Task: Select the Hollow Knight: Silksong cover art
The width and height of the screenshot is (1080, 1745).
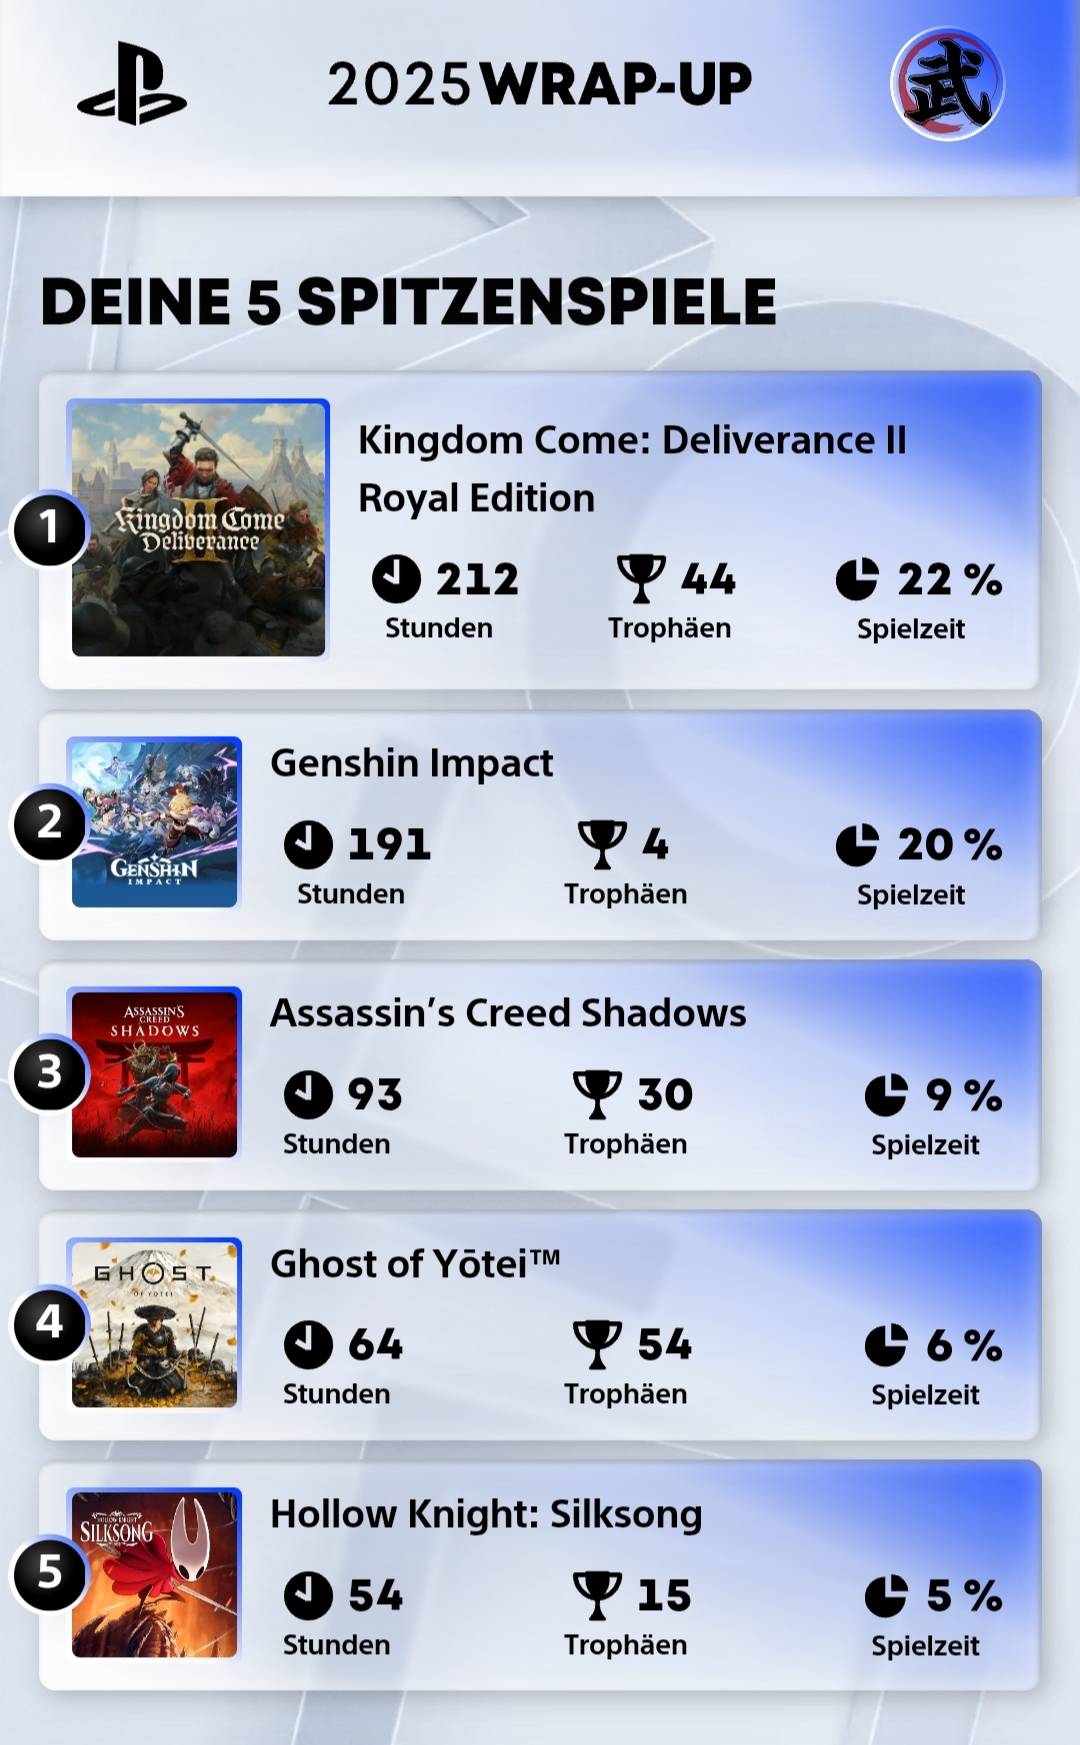Action: click(155, 1574)
